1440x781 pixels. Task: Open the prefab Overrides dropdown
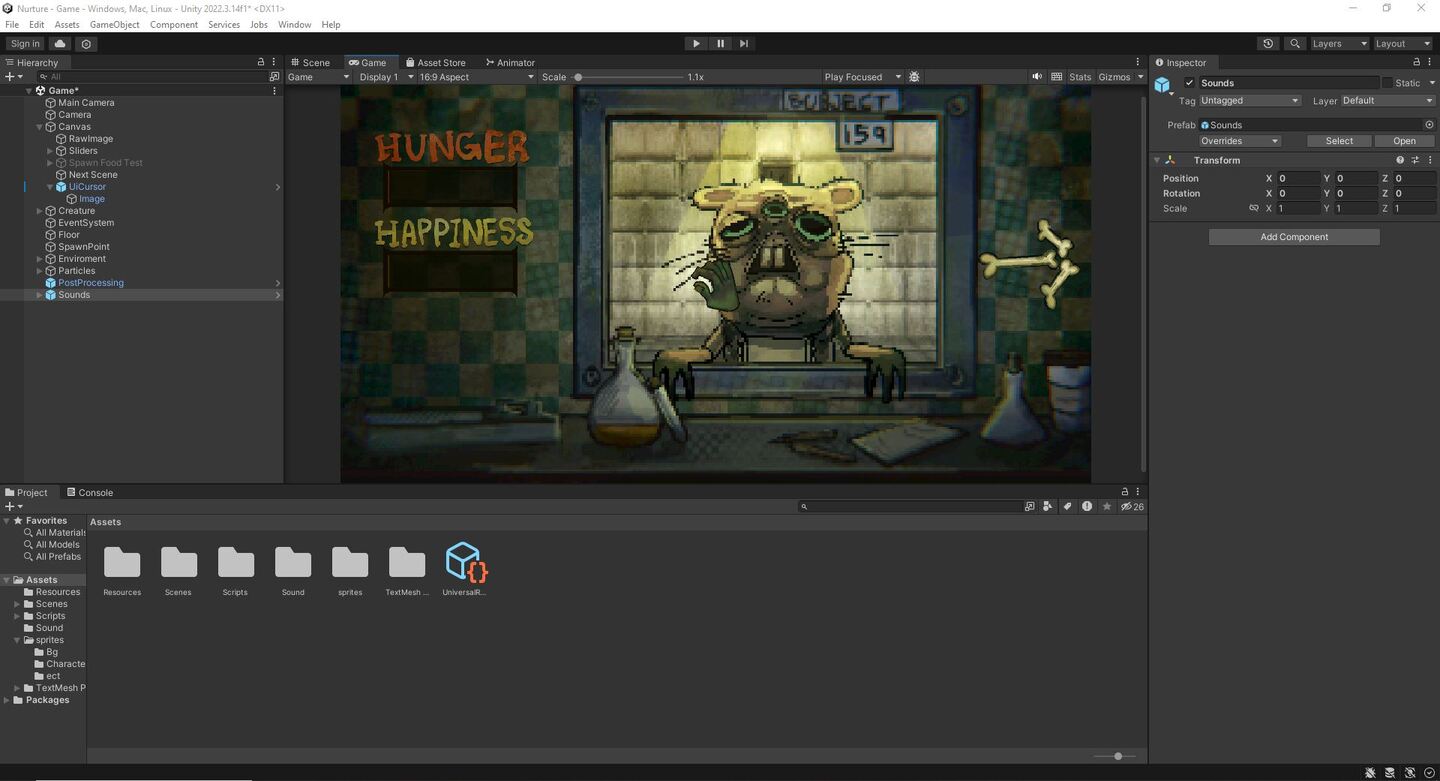(x=1240, y=141)
